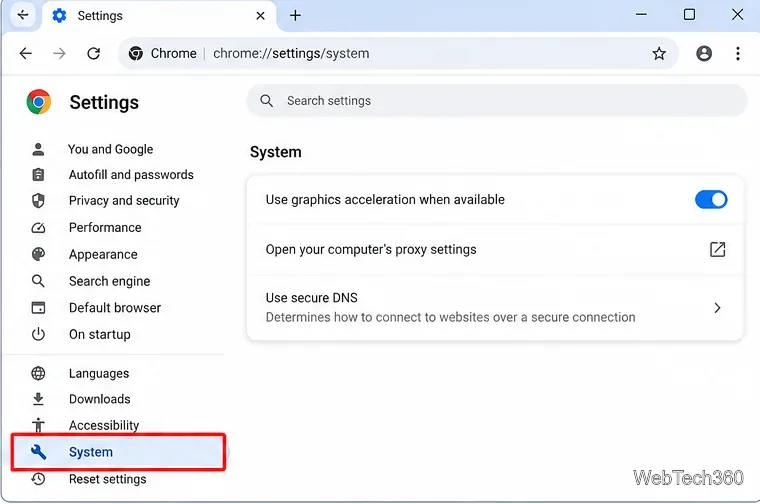The width and height of the screenshot is (760, 504).
Task: Open Reset settings page
Action: click(x=108, y=479)
